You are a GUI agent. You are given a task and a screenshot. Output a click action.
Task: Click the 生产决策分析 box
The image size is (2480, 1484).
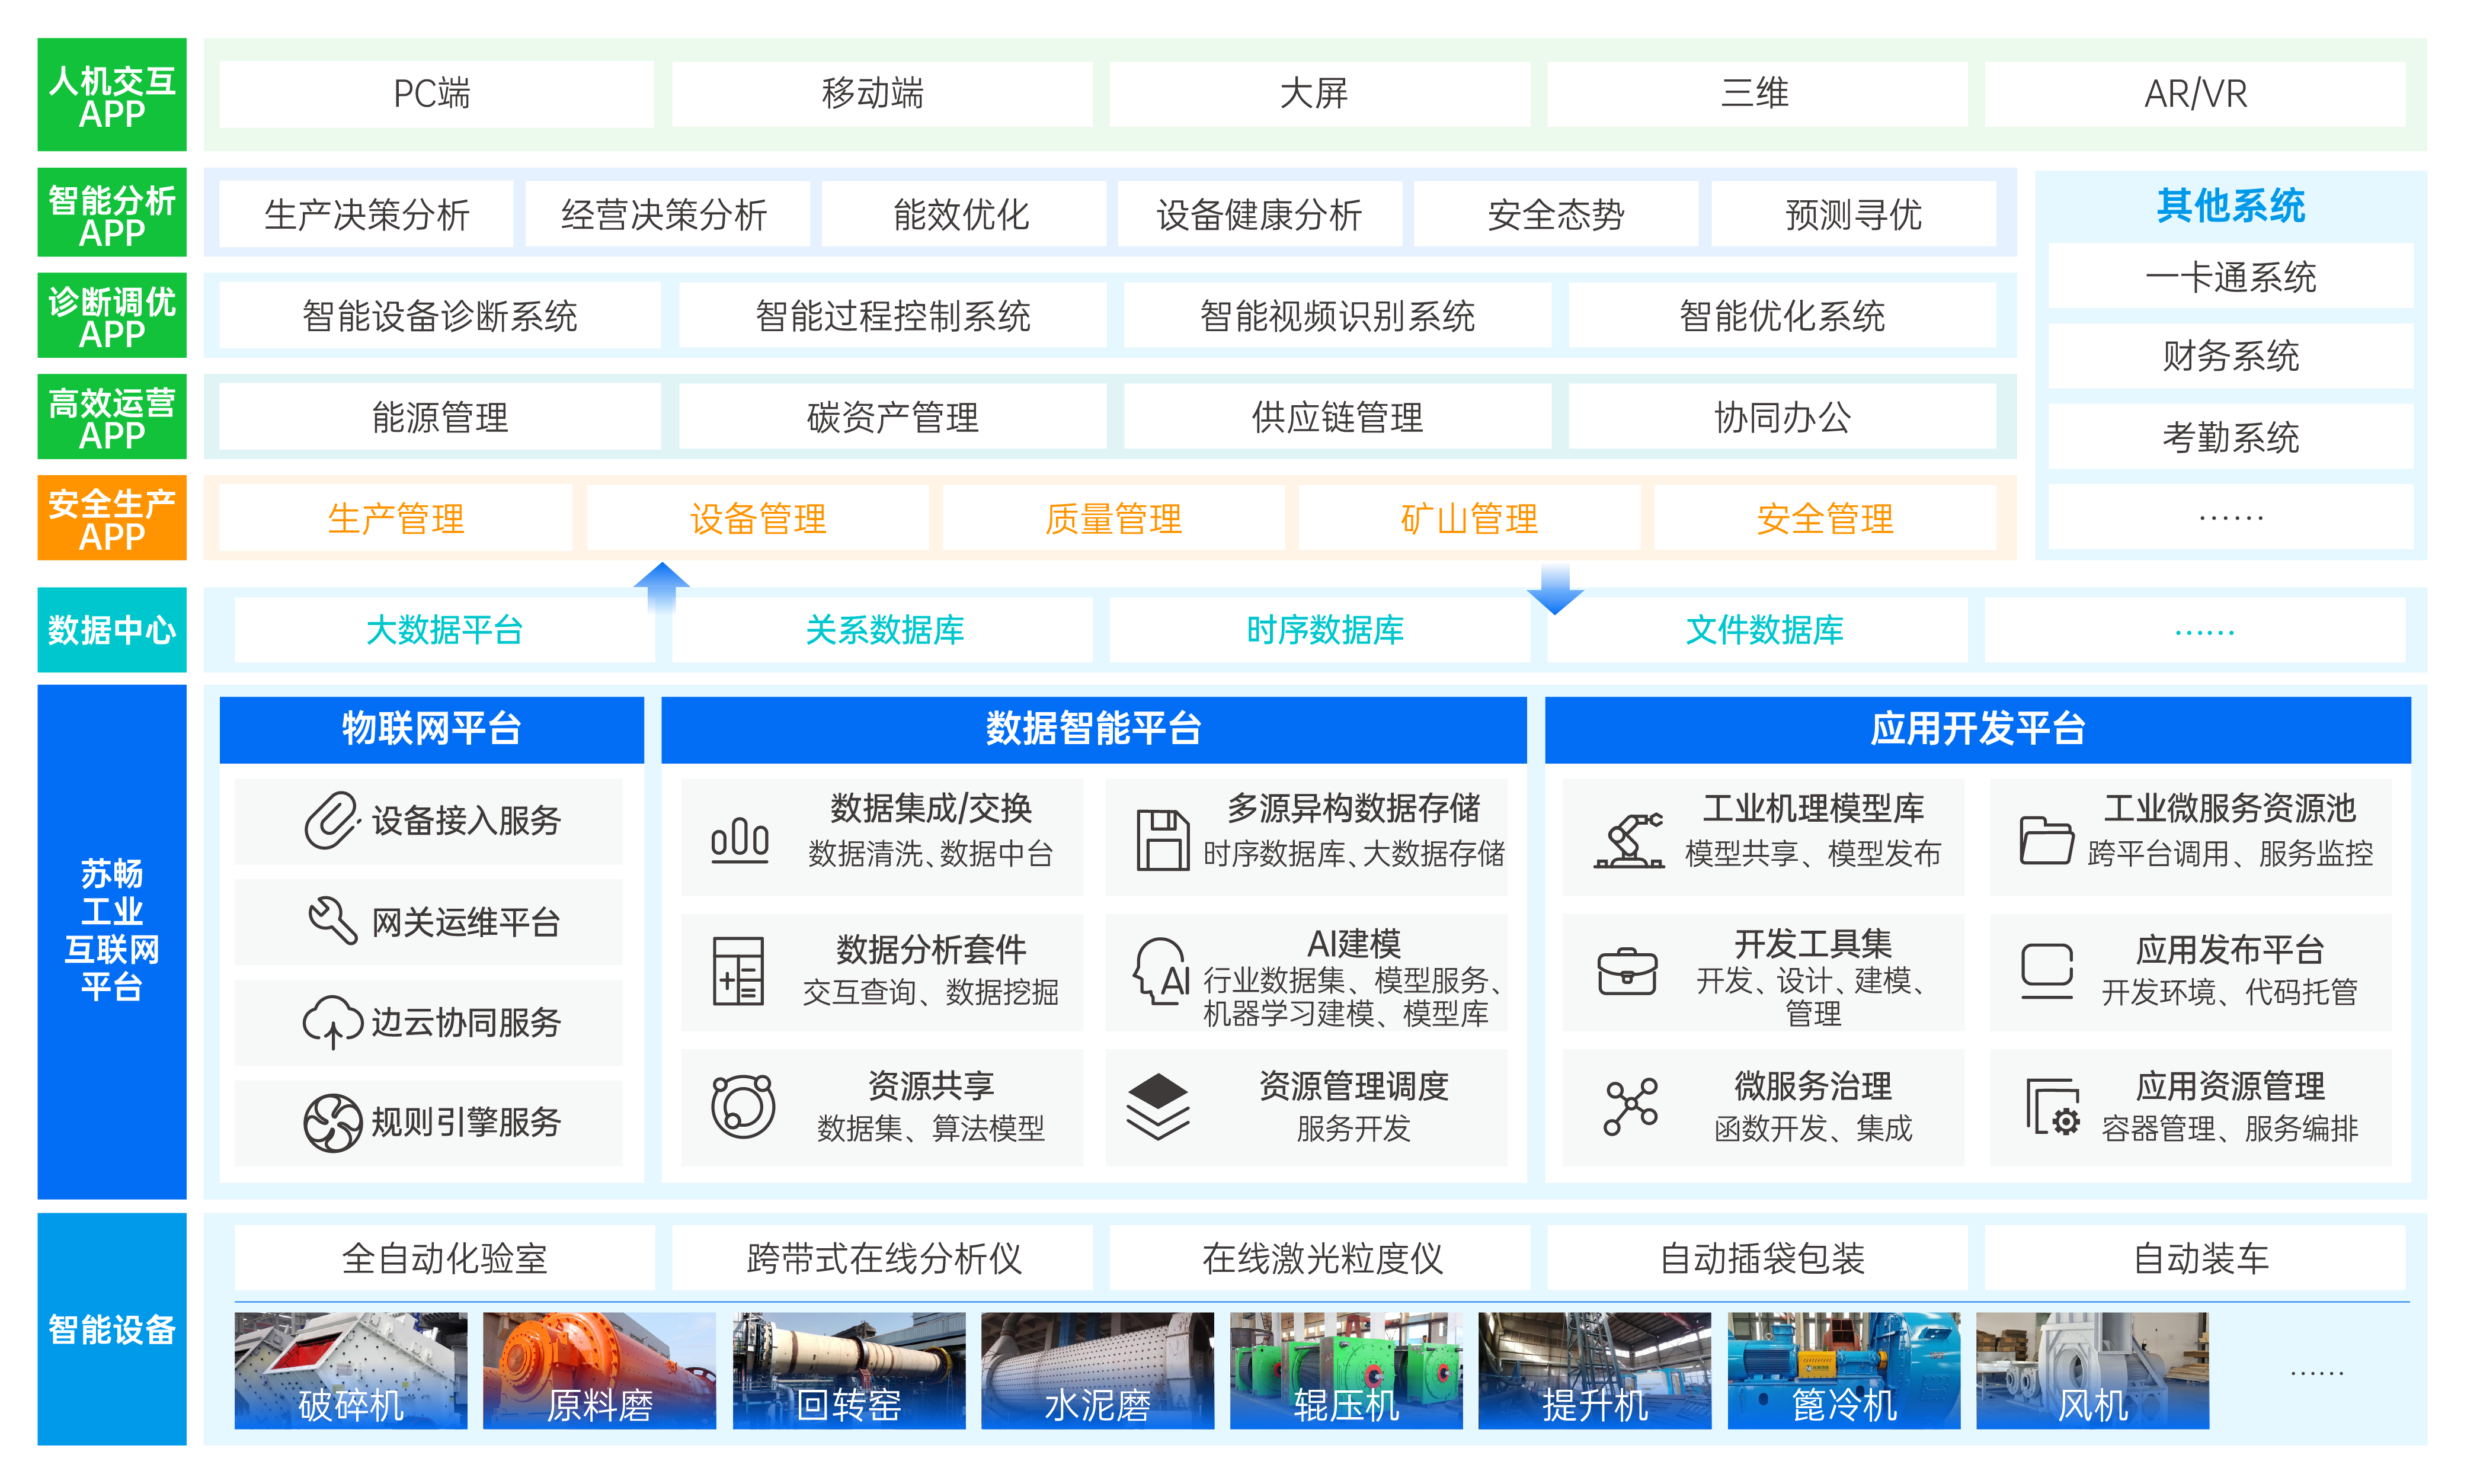coord(366,214)
